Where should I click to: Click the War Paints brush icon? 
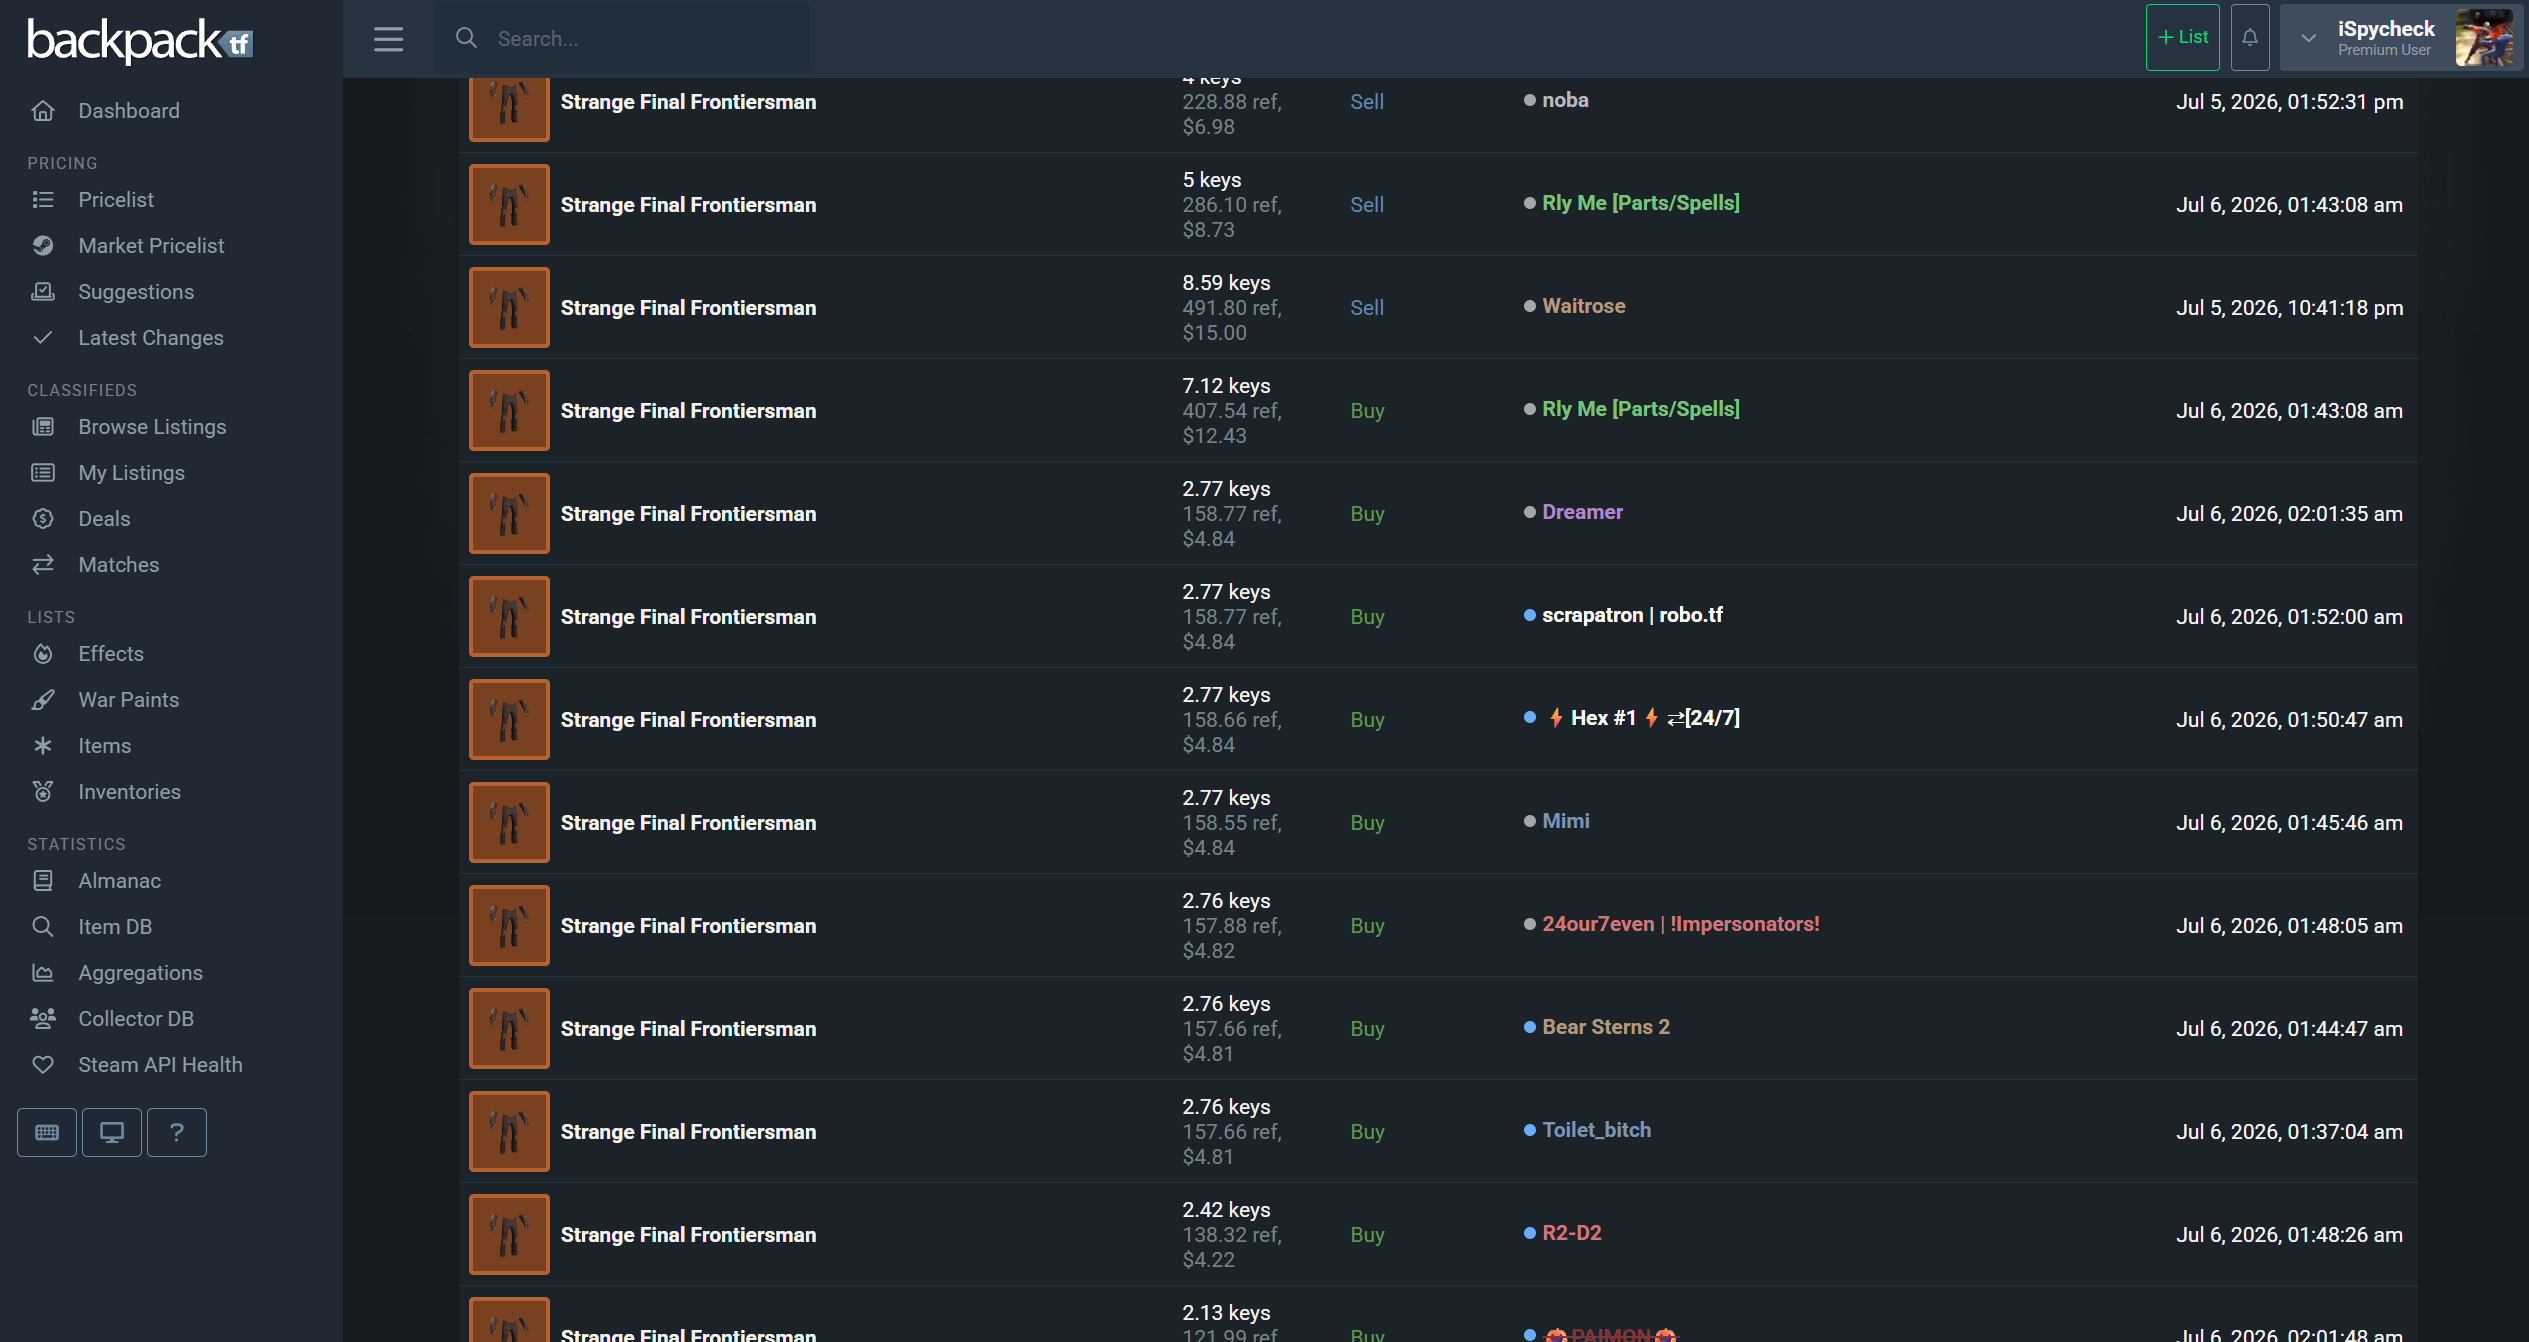coord(43,700)
